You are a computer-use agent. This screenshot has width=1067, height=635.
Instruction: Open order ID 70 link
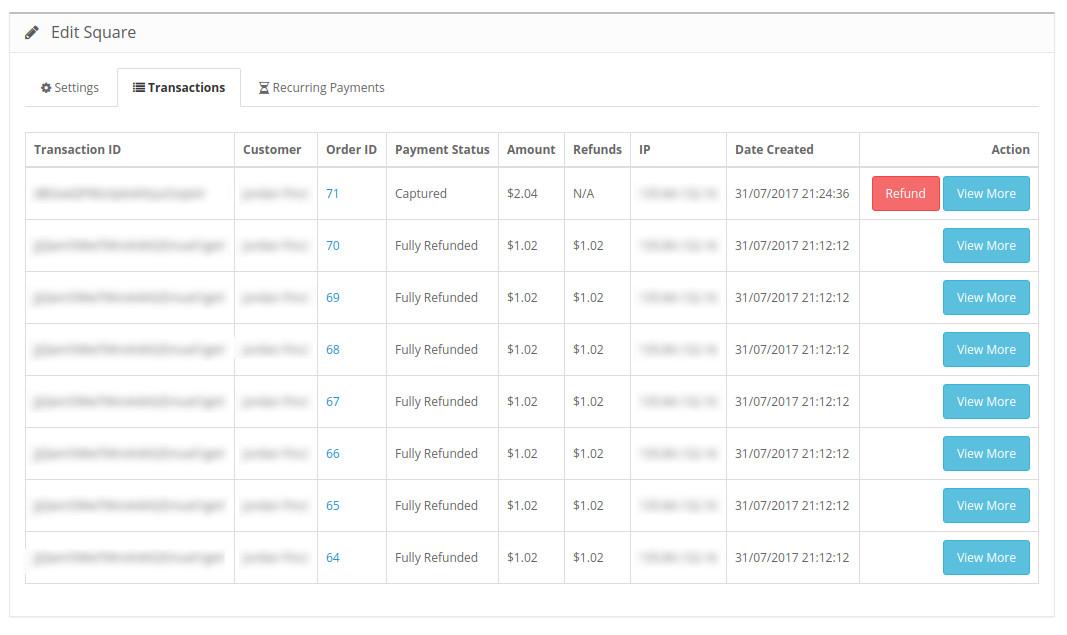(333, 246)
